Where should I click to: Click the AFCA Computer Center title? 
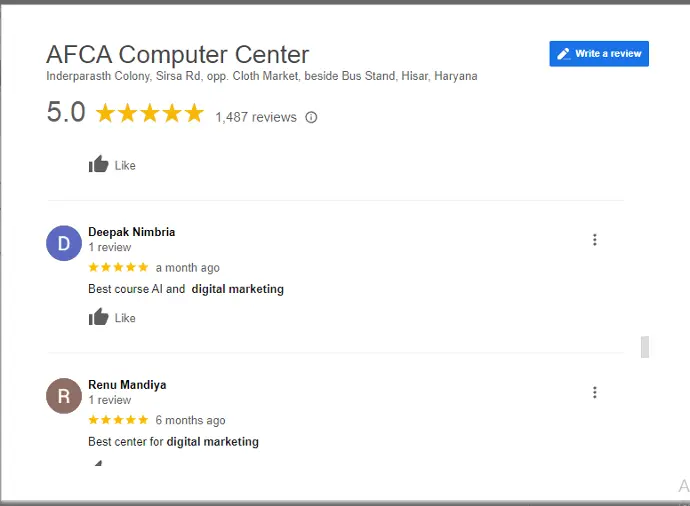pos(178,55)
